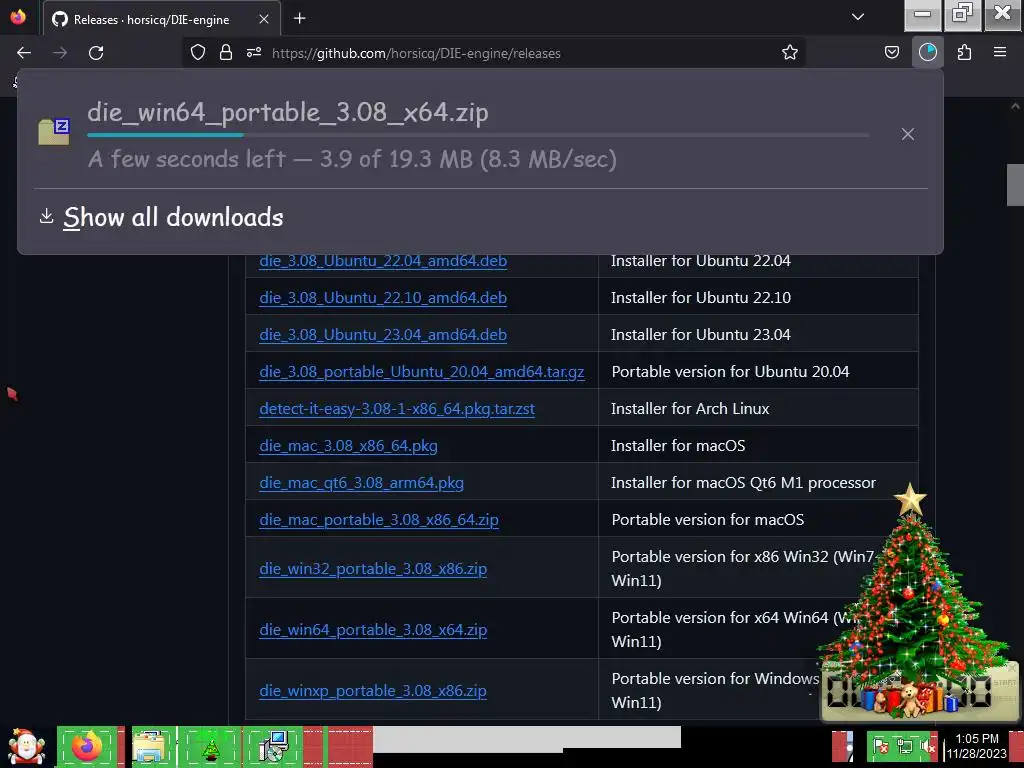Open the tracking protection shield icon

click(x=198, y=53)
